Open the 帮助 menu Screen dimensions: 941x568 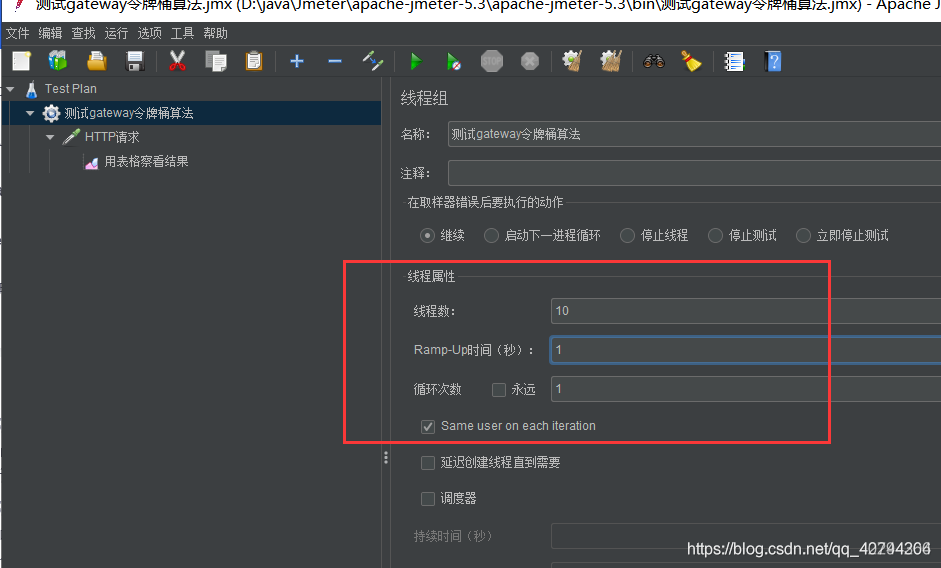click(x=215, y=33)
